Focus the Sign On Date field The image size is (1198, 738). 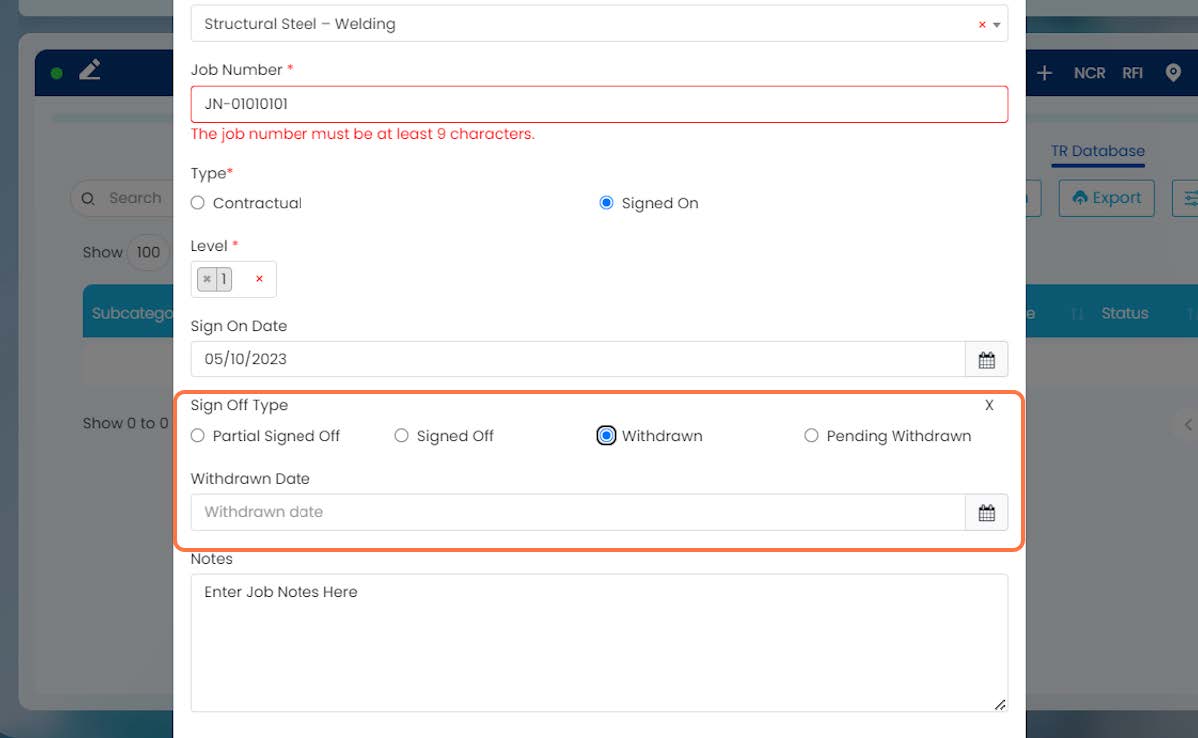[x=578, y=359]
